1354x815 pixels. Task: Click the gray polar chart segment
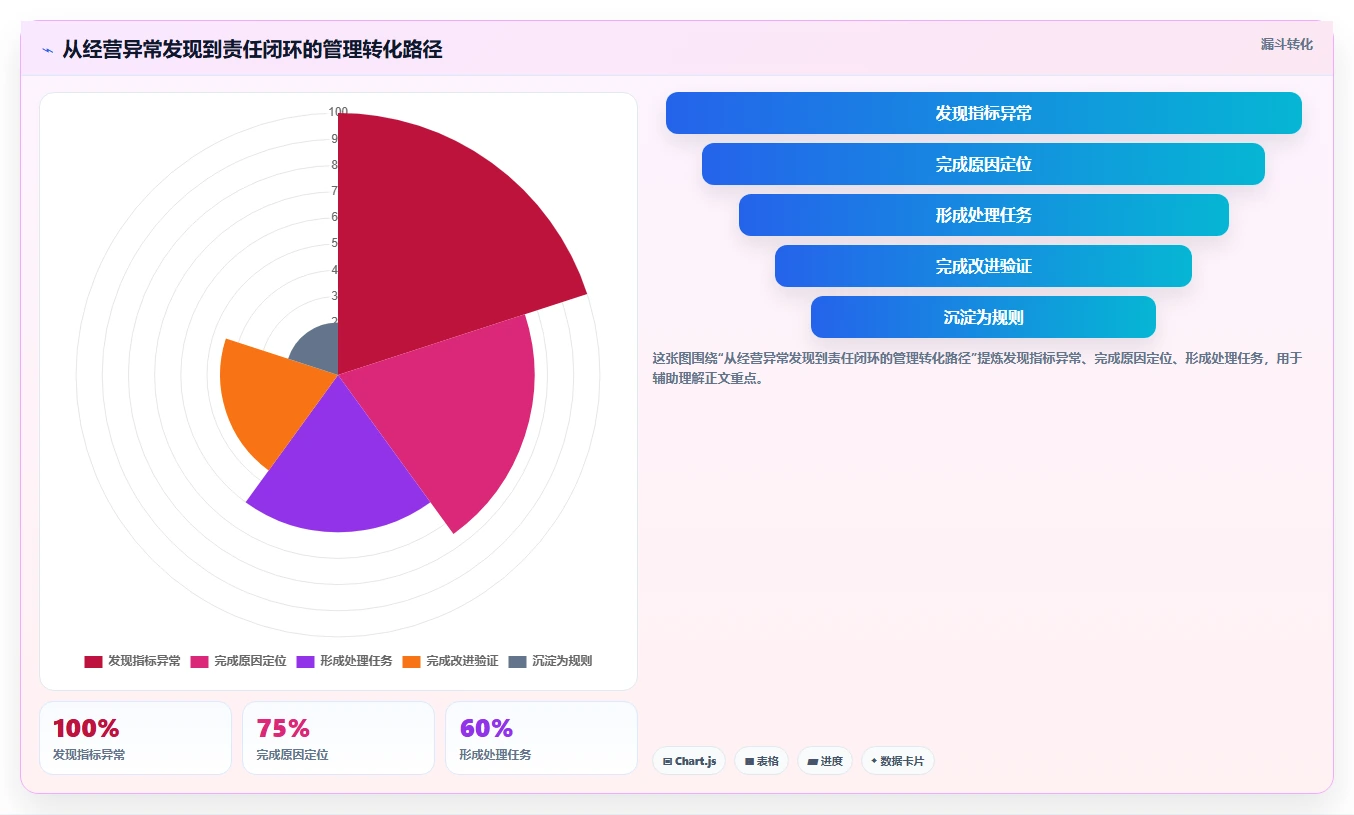(x=318, y=348)
